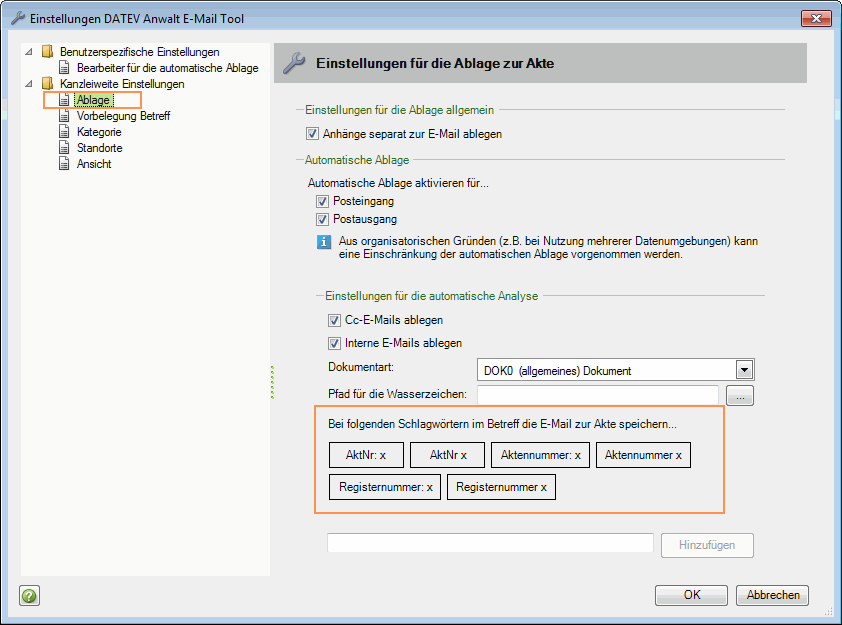The width and height of the screenshot is (842, 625).
Task: Click the document icon beside Standorte
Action: (x=64, y=148)
